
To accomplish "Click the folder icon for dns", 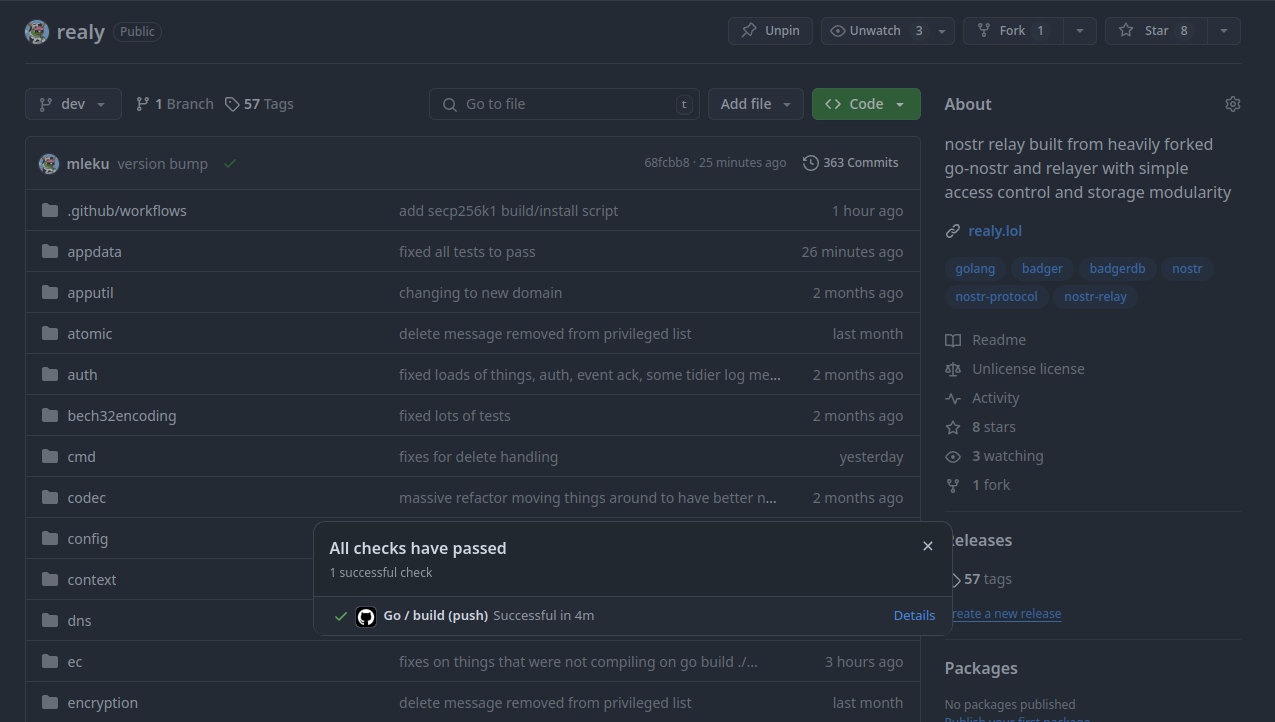I will click(x=50, y=621).
